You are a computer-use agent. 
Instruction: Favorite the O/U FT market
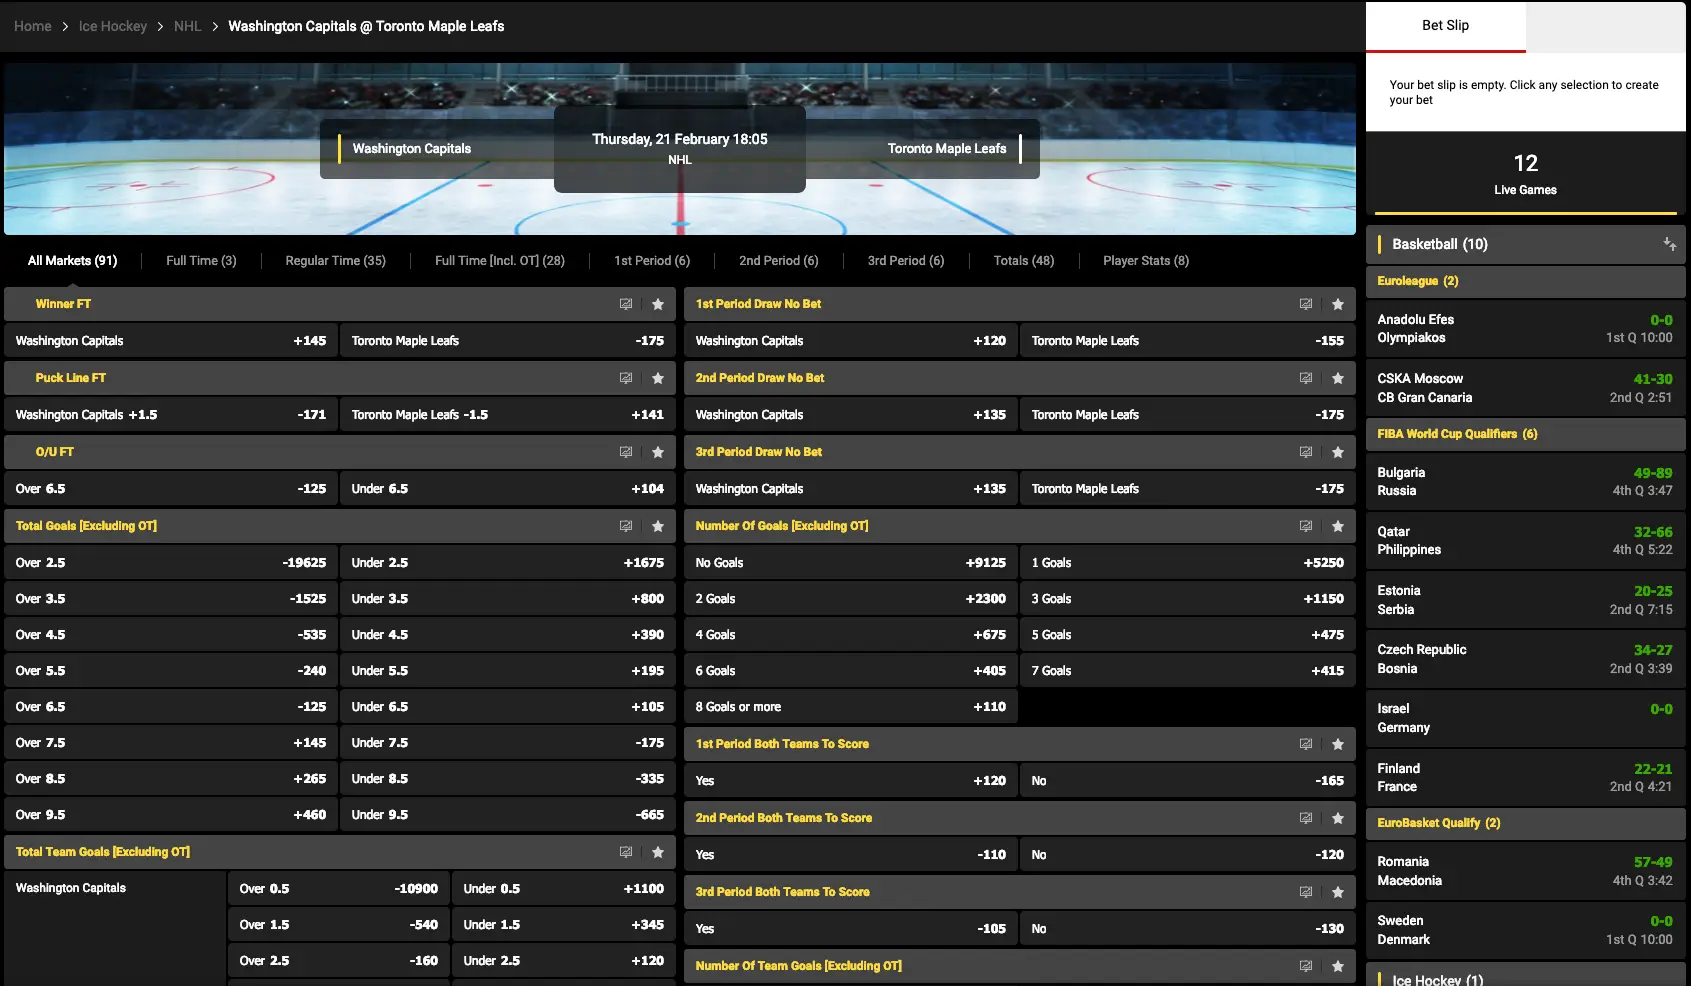point(657,452)
